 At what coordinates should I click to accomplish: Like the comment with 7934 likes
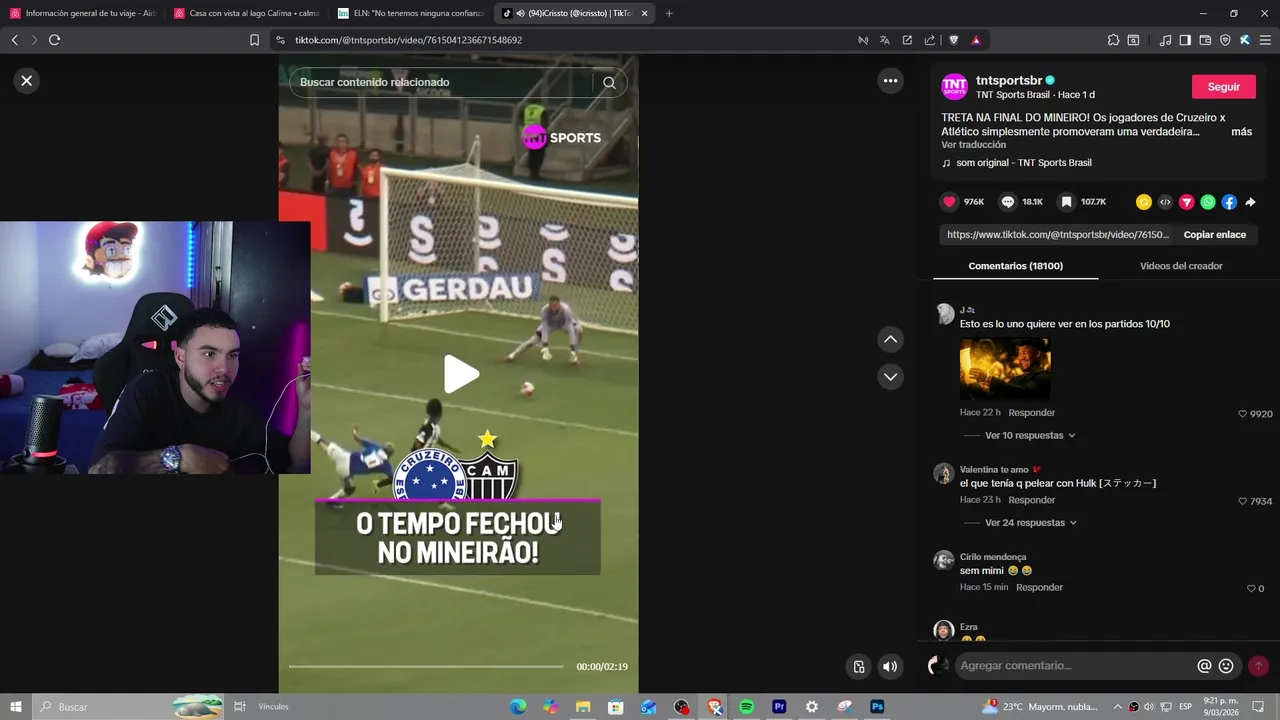point(1243,501)
